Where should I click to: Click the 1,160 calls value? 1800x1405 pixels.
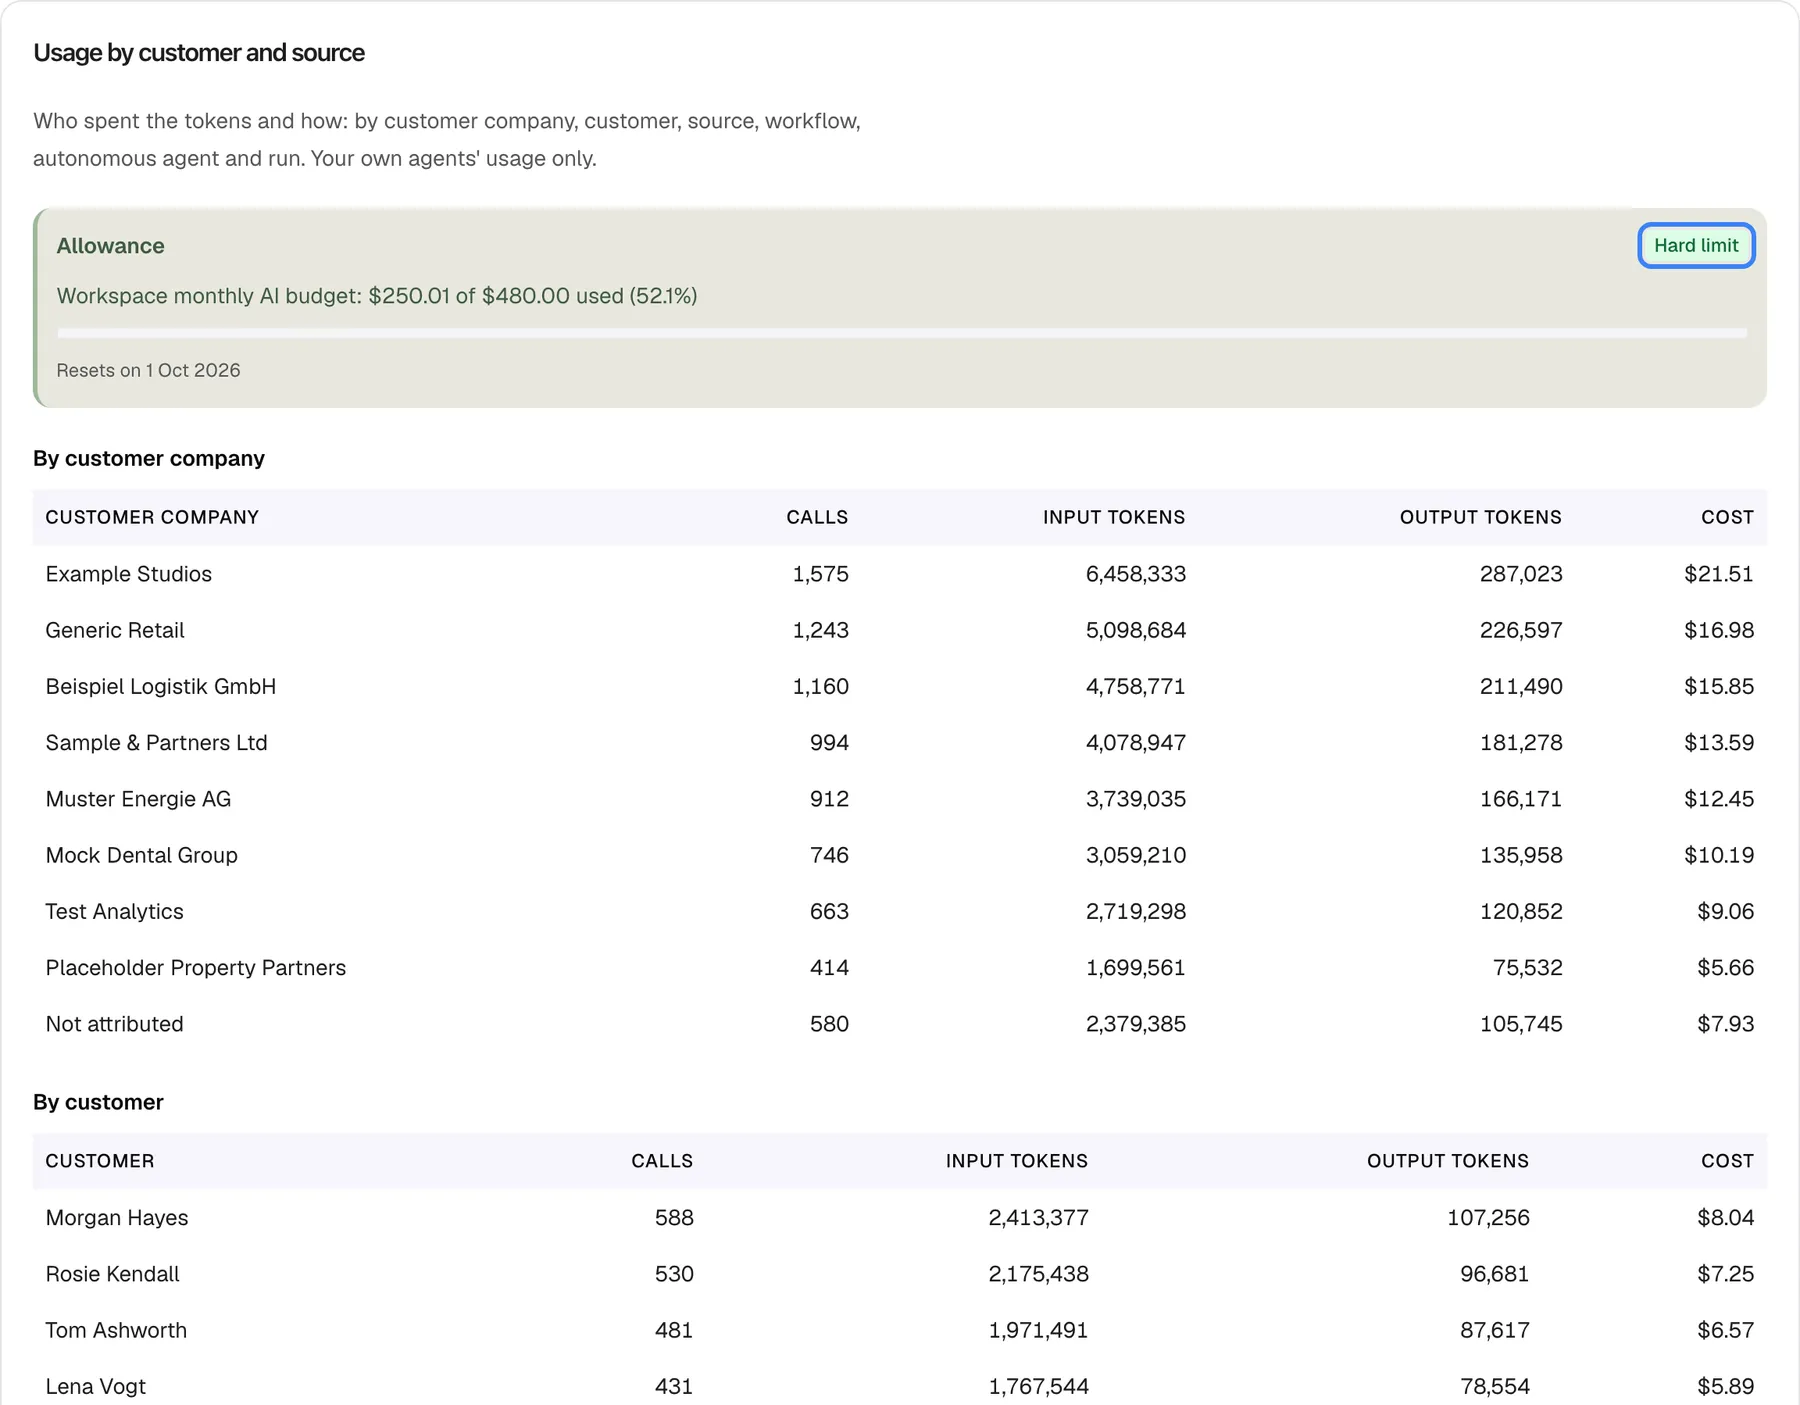click(821, 686)
